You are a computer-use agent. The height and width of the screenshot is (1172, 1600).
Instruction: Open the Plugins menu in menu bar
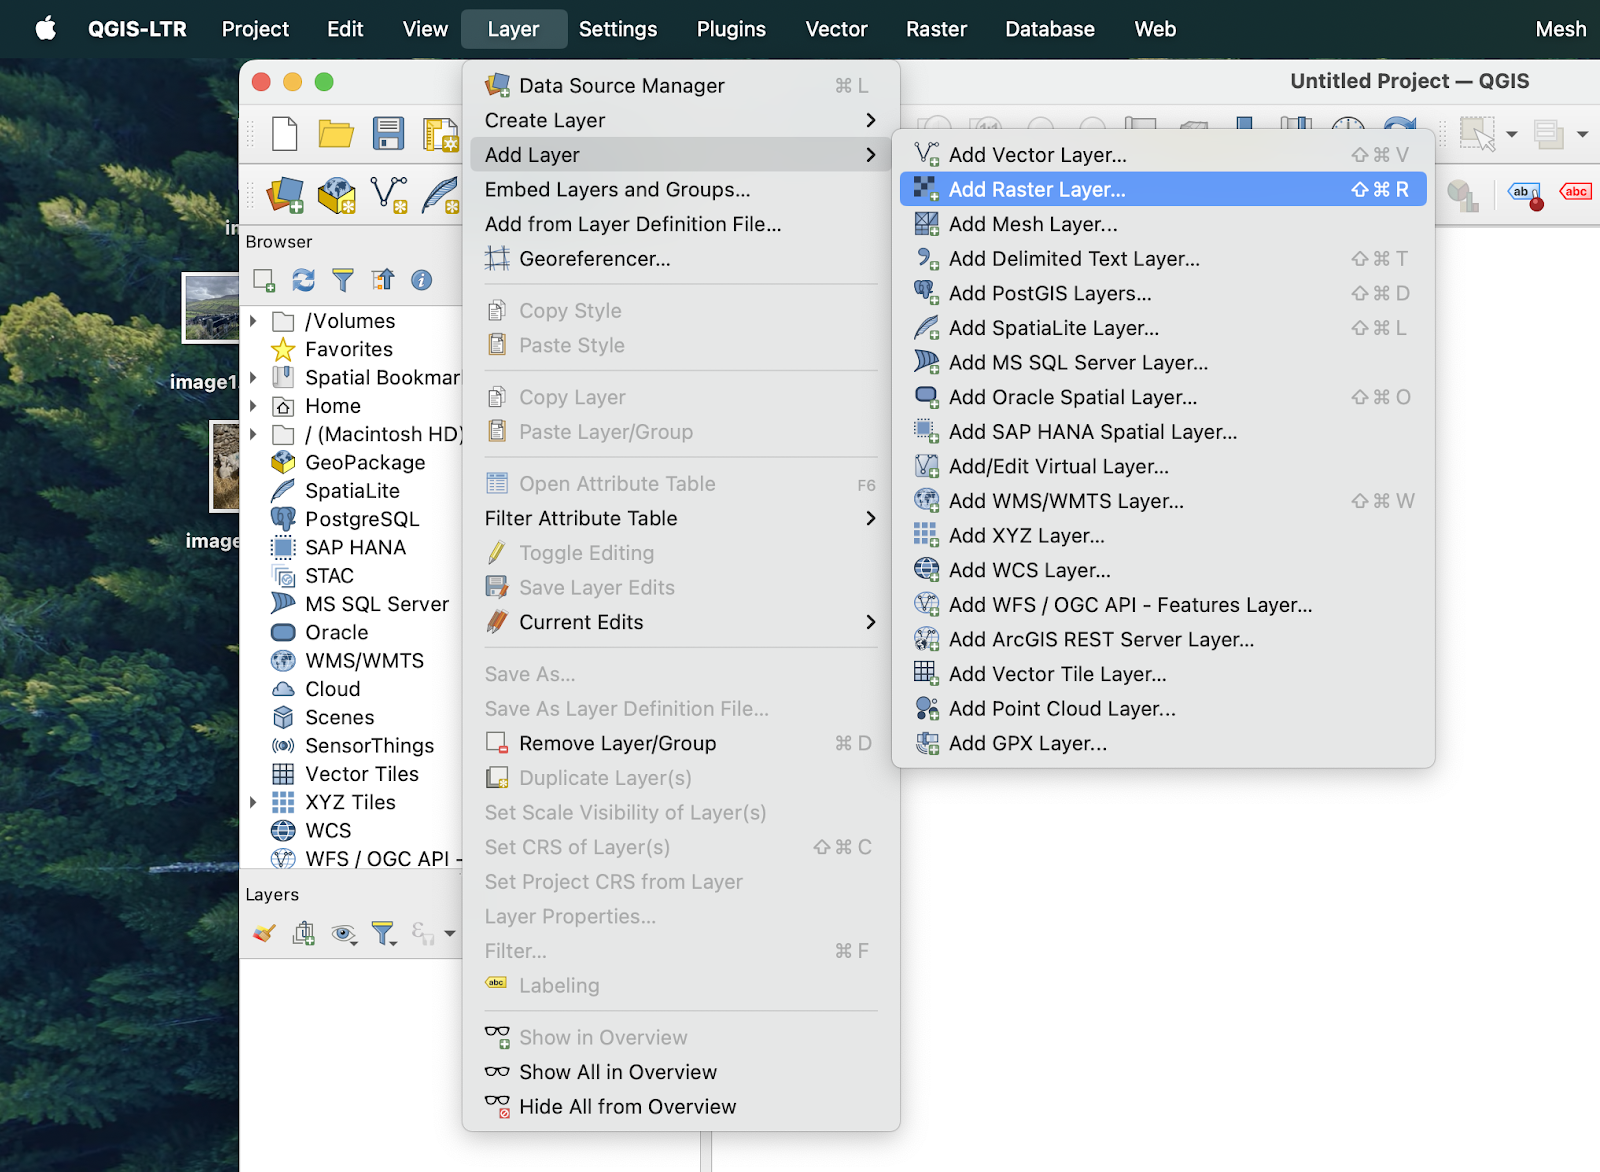(731, 29)
